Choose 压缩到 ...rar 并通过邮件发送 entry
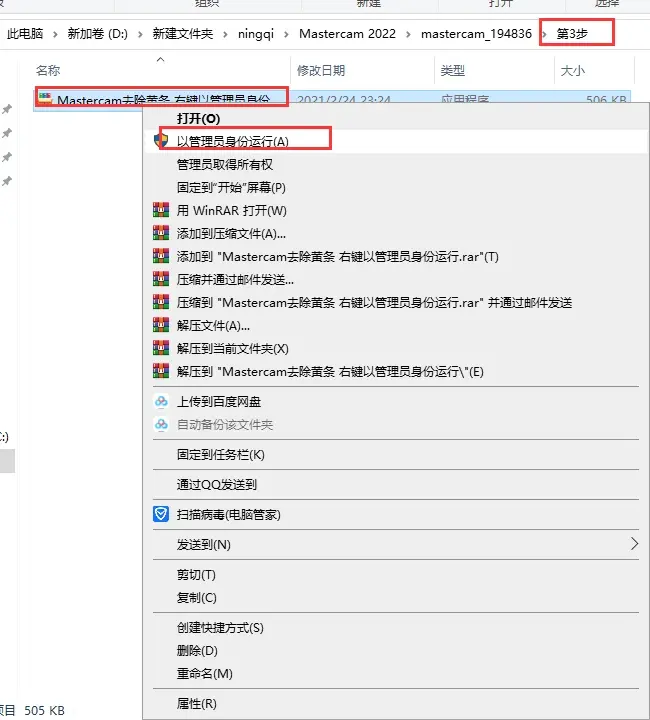This screenshot has width=650, height=720. (375, 302)
